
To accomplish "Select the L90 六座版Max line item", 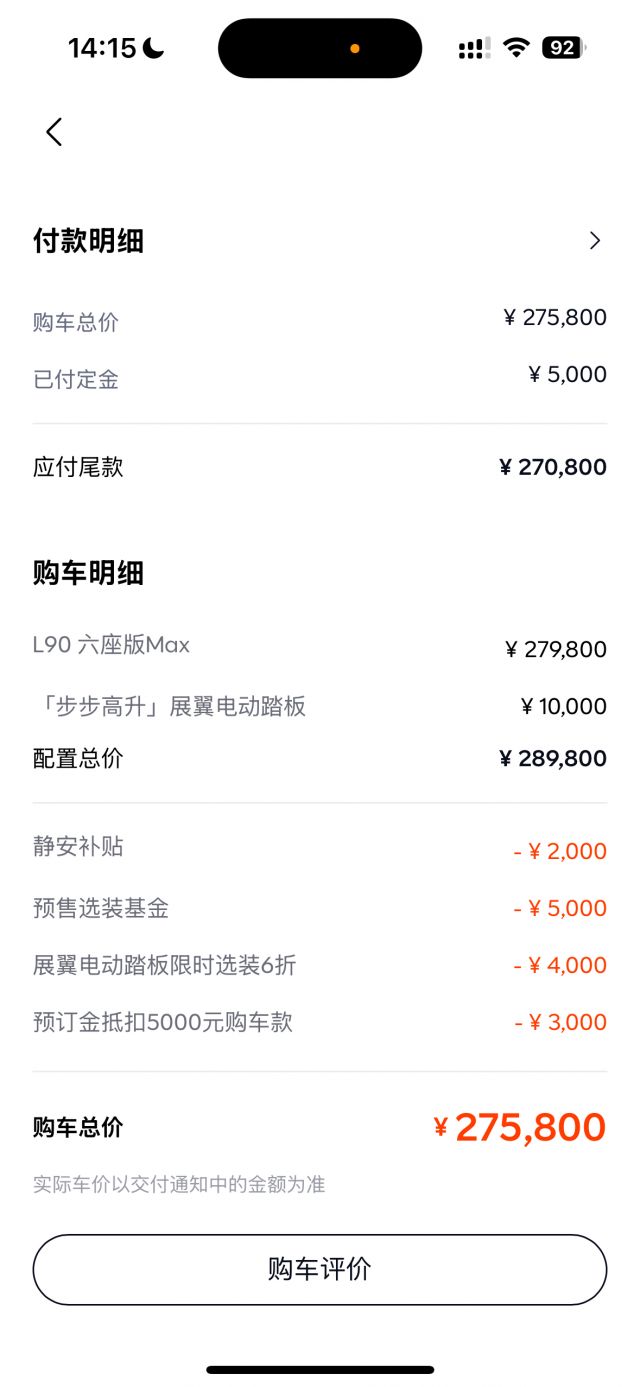I will pos(320,645).
